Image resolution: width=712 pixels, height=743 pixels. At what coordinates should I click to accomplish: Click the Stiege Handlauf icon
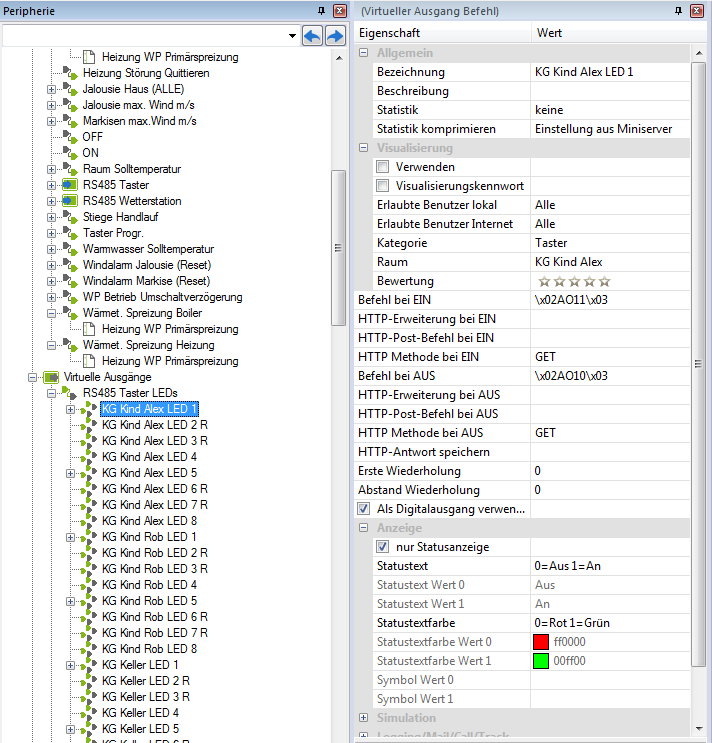(x=70, y=217)
